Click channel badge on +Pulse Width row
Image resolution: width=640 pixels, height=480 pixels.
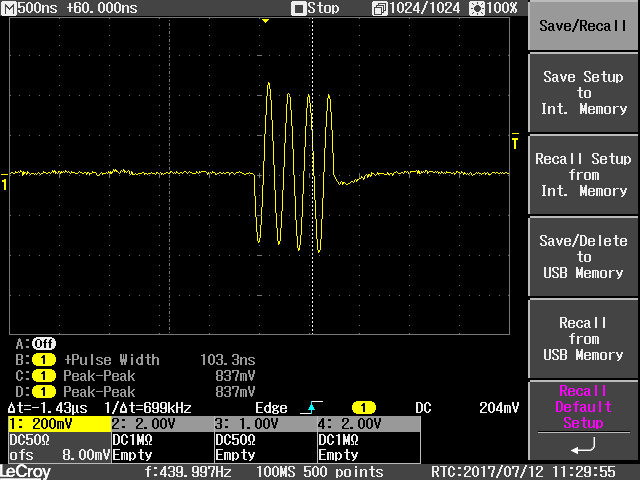click(44, 360)
